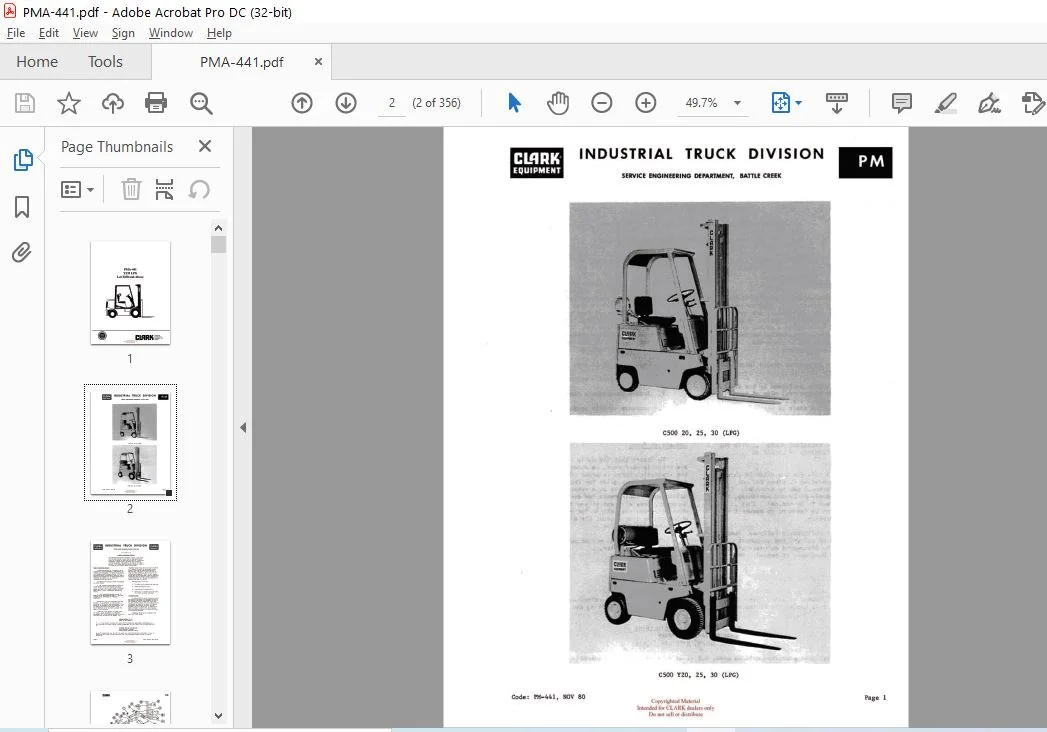Upload file to cloud icon
Viewport: 1047px width, 732px height.
(x=113, y=103)
